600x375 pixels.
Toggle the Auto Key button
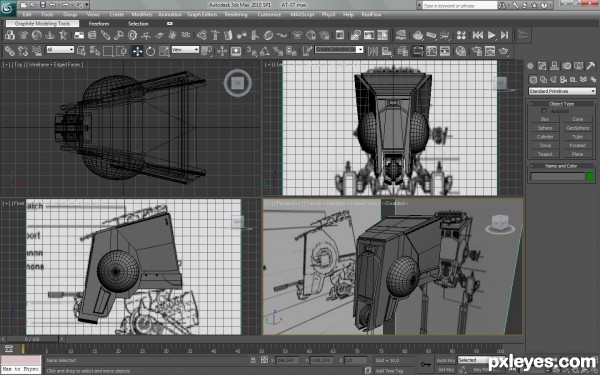446,360
